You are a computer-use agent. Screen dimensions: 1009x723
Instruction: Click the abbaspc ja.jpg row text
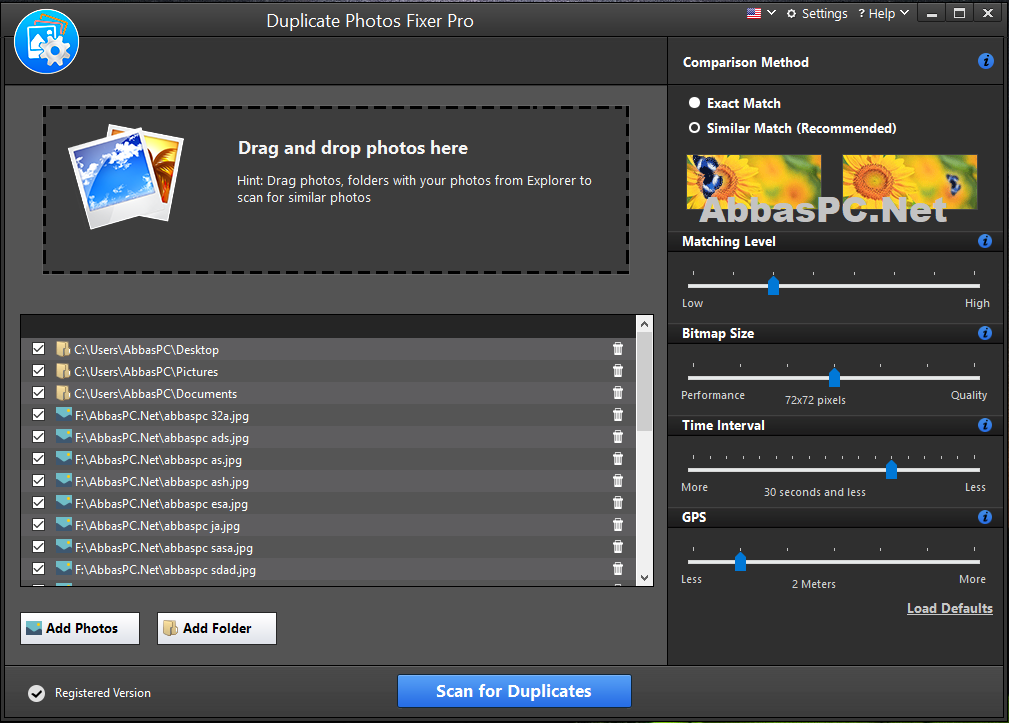click(158, 526)
